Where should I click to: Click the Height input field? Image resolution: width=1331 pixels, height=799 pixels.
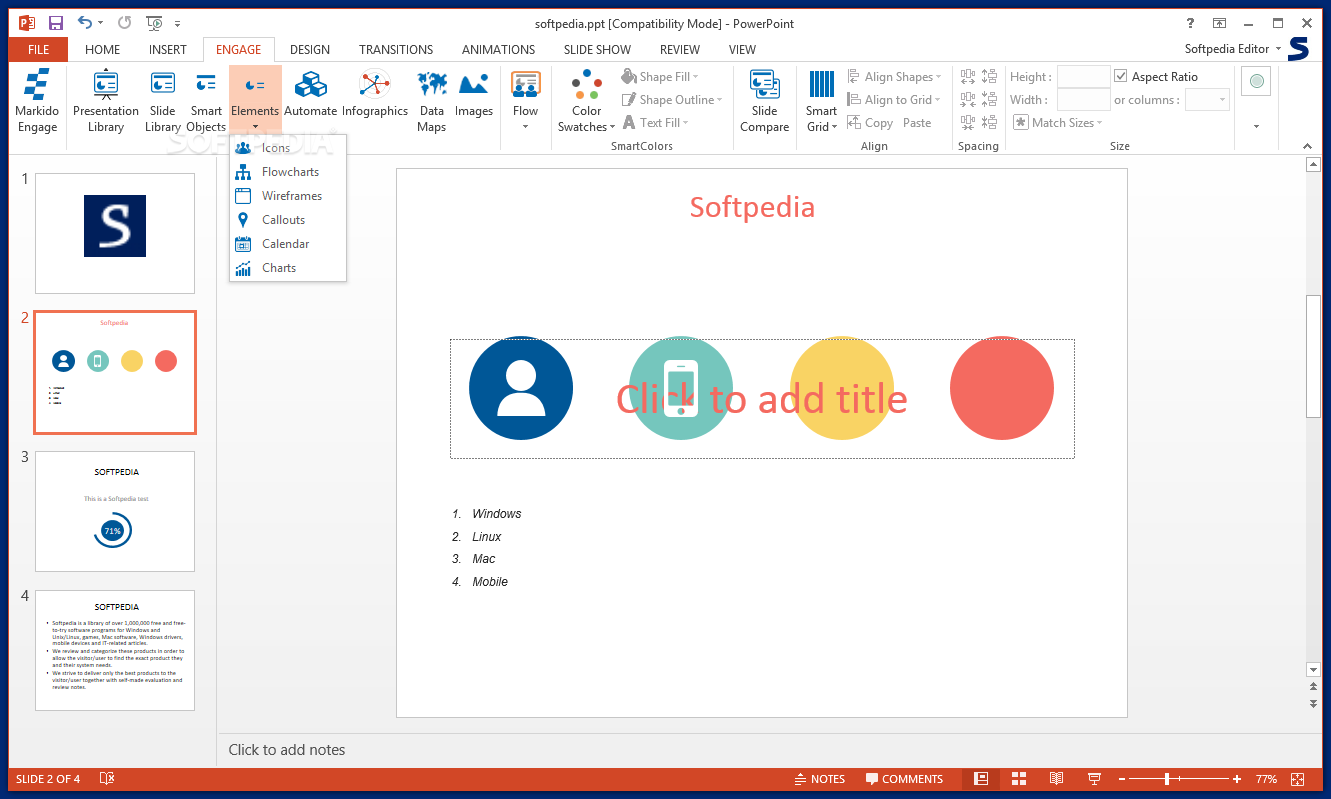pos(1084,76)
